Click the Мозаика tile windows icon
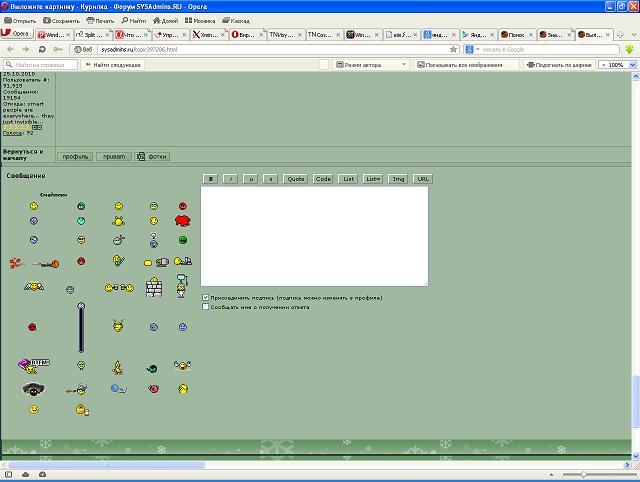This screenshot has height=482, width=640. [188, 20]
